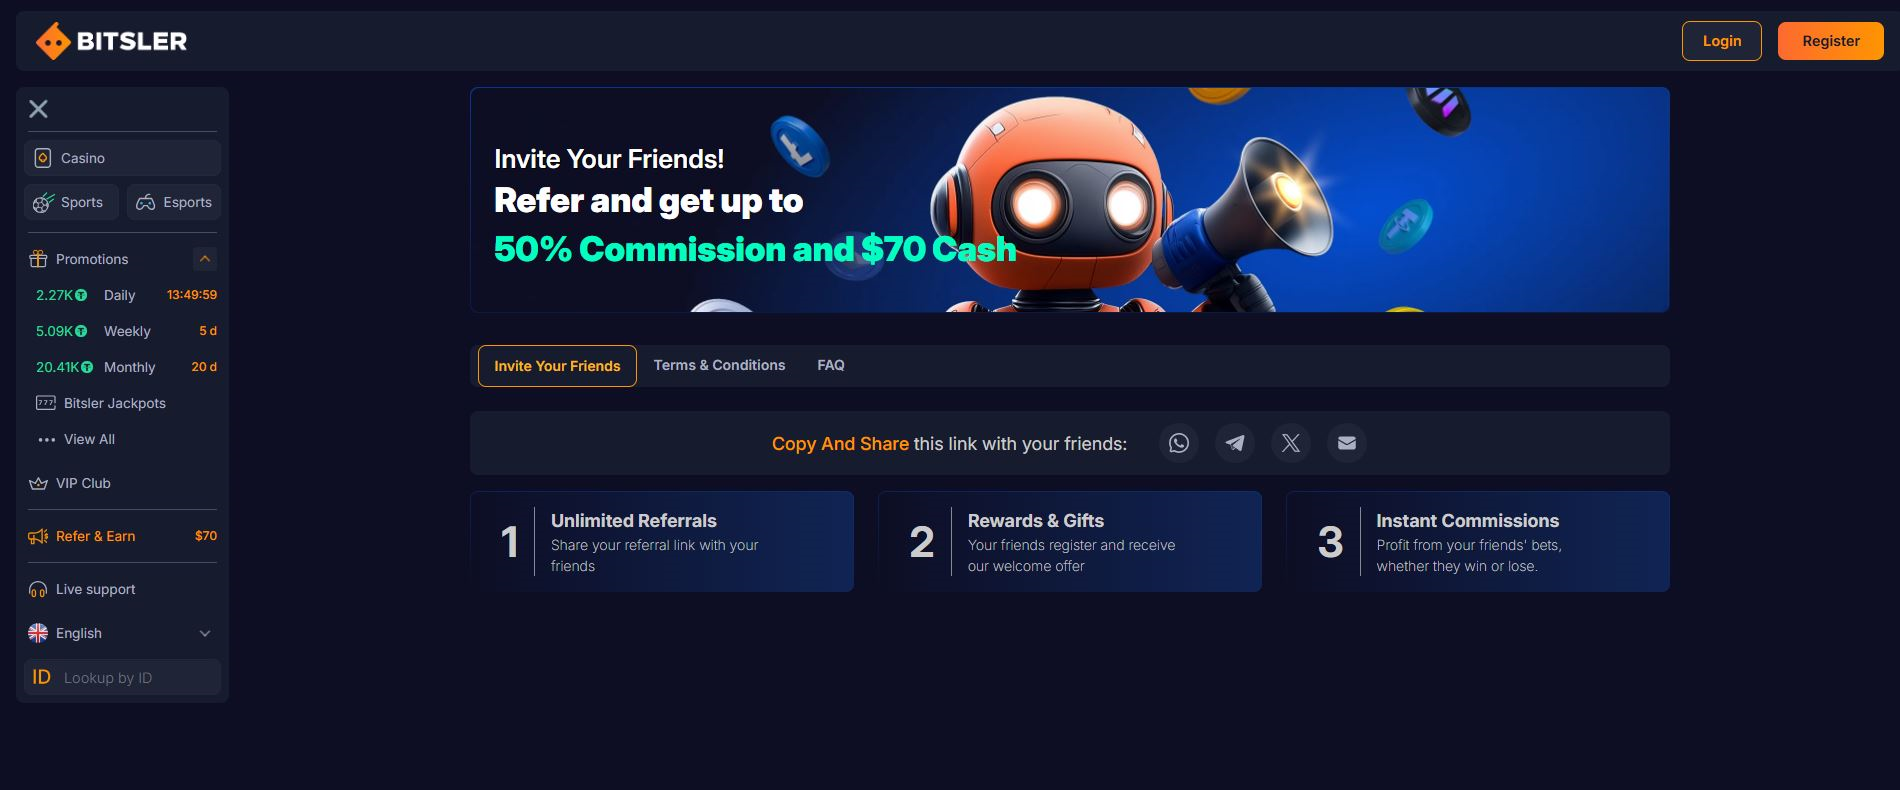Open the English language dropdown
Screen dimensions: 1900x790
coord(122,633)
